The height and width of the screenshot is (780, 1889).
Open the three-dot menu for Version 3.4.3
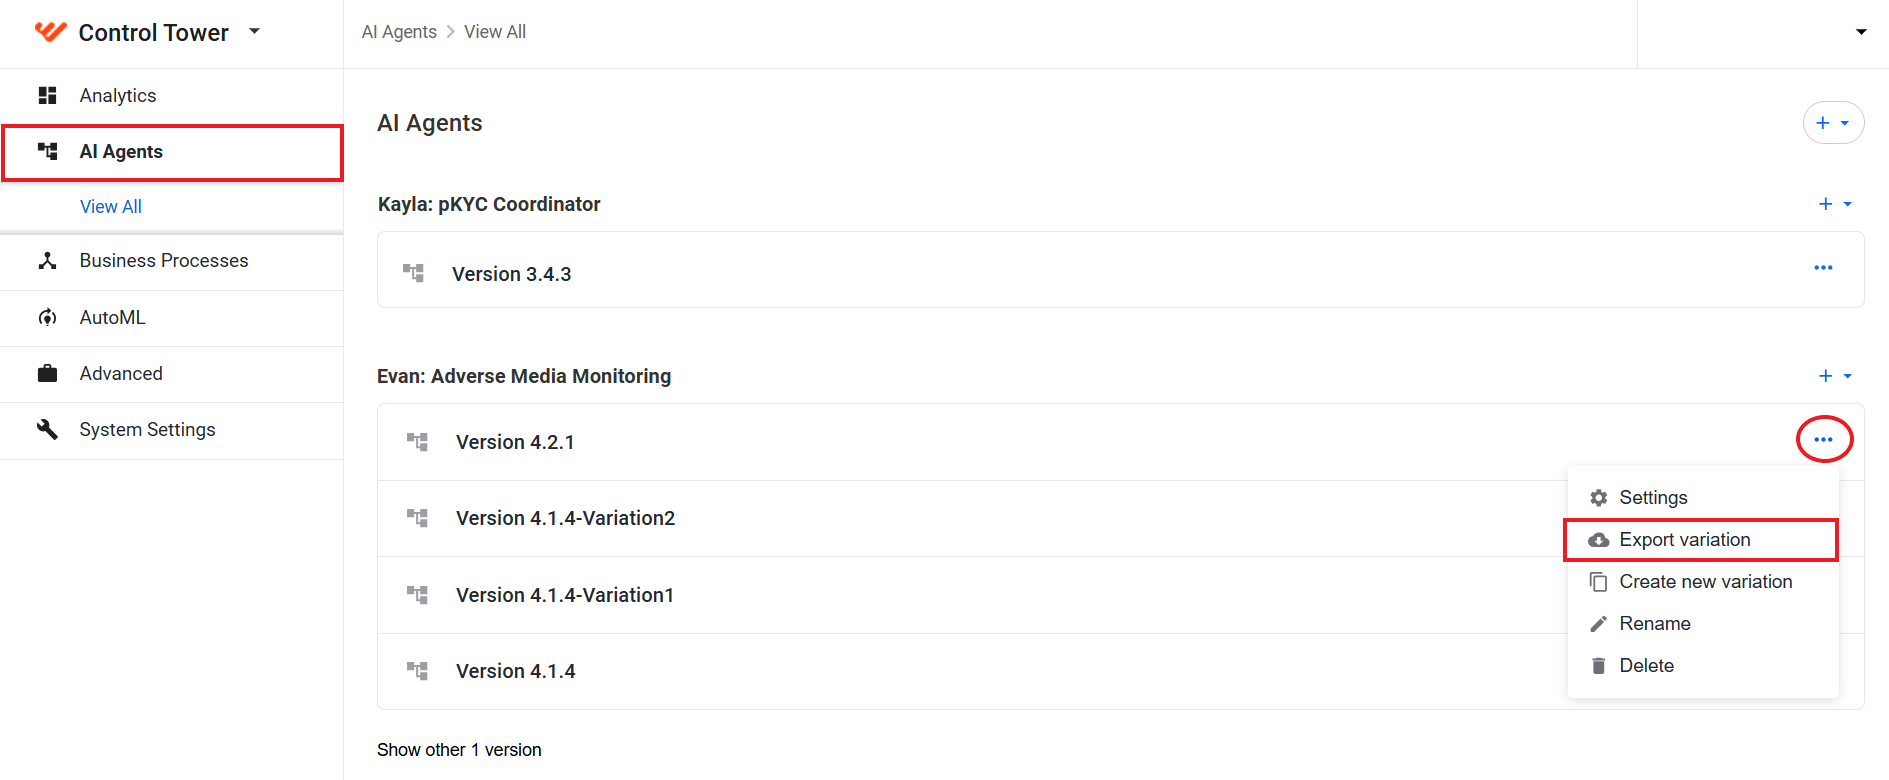coord(1823,268)
